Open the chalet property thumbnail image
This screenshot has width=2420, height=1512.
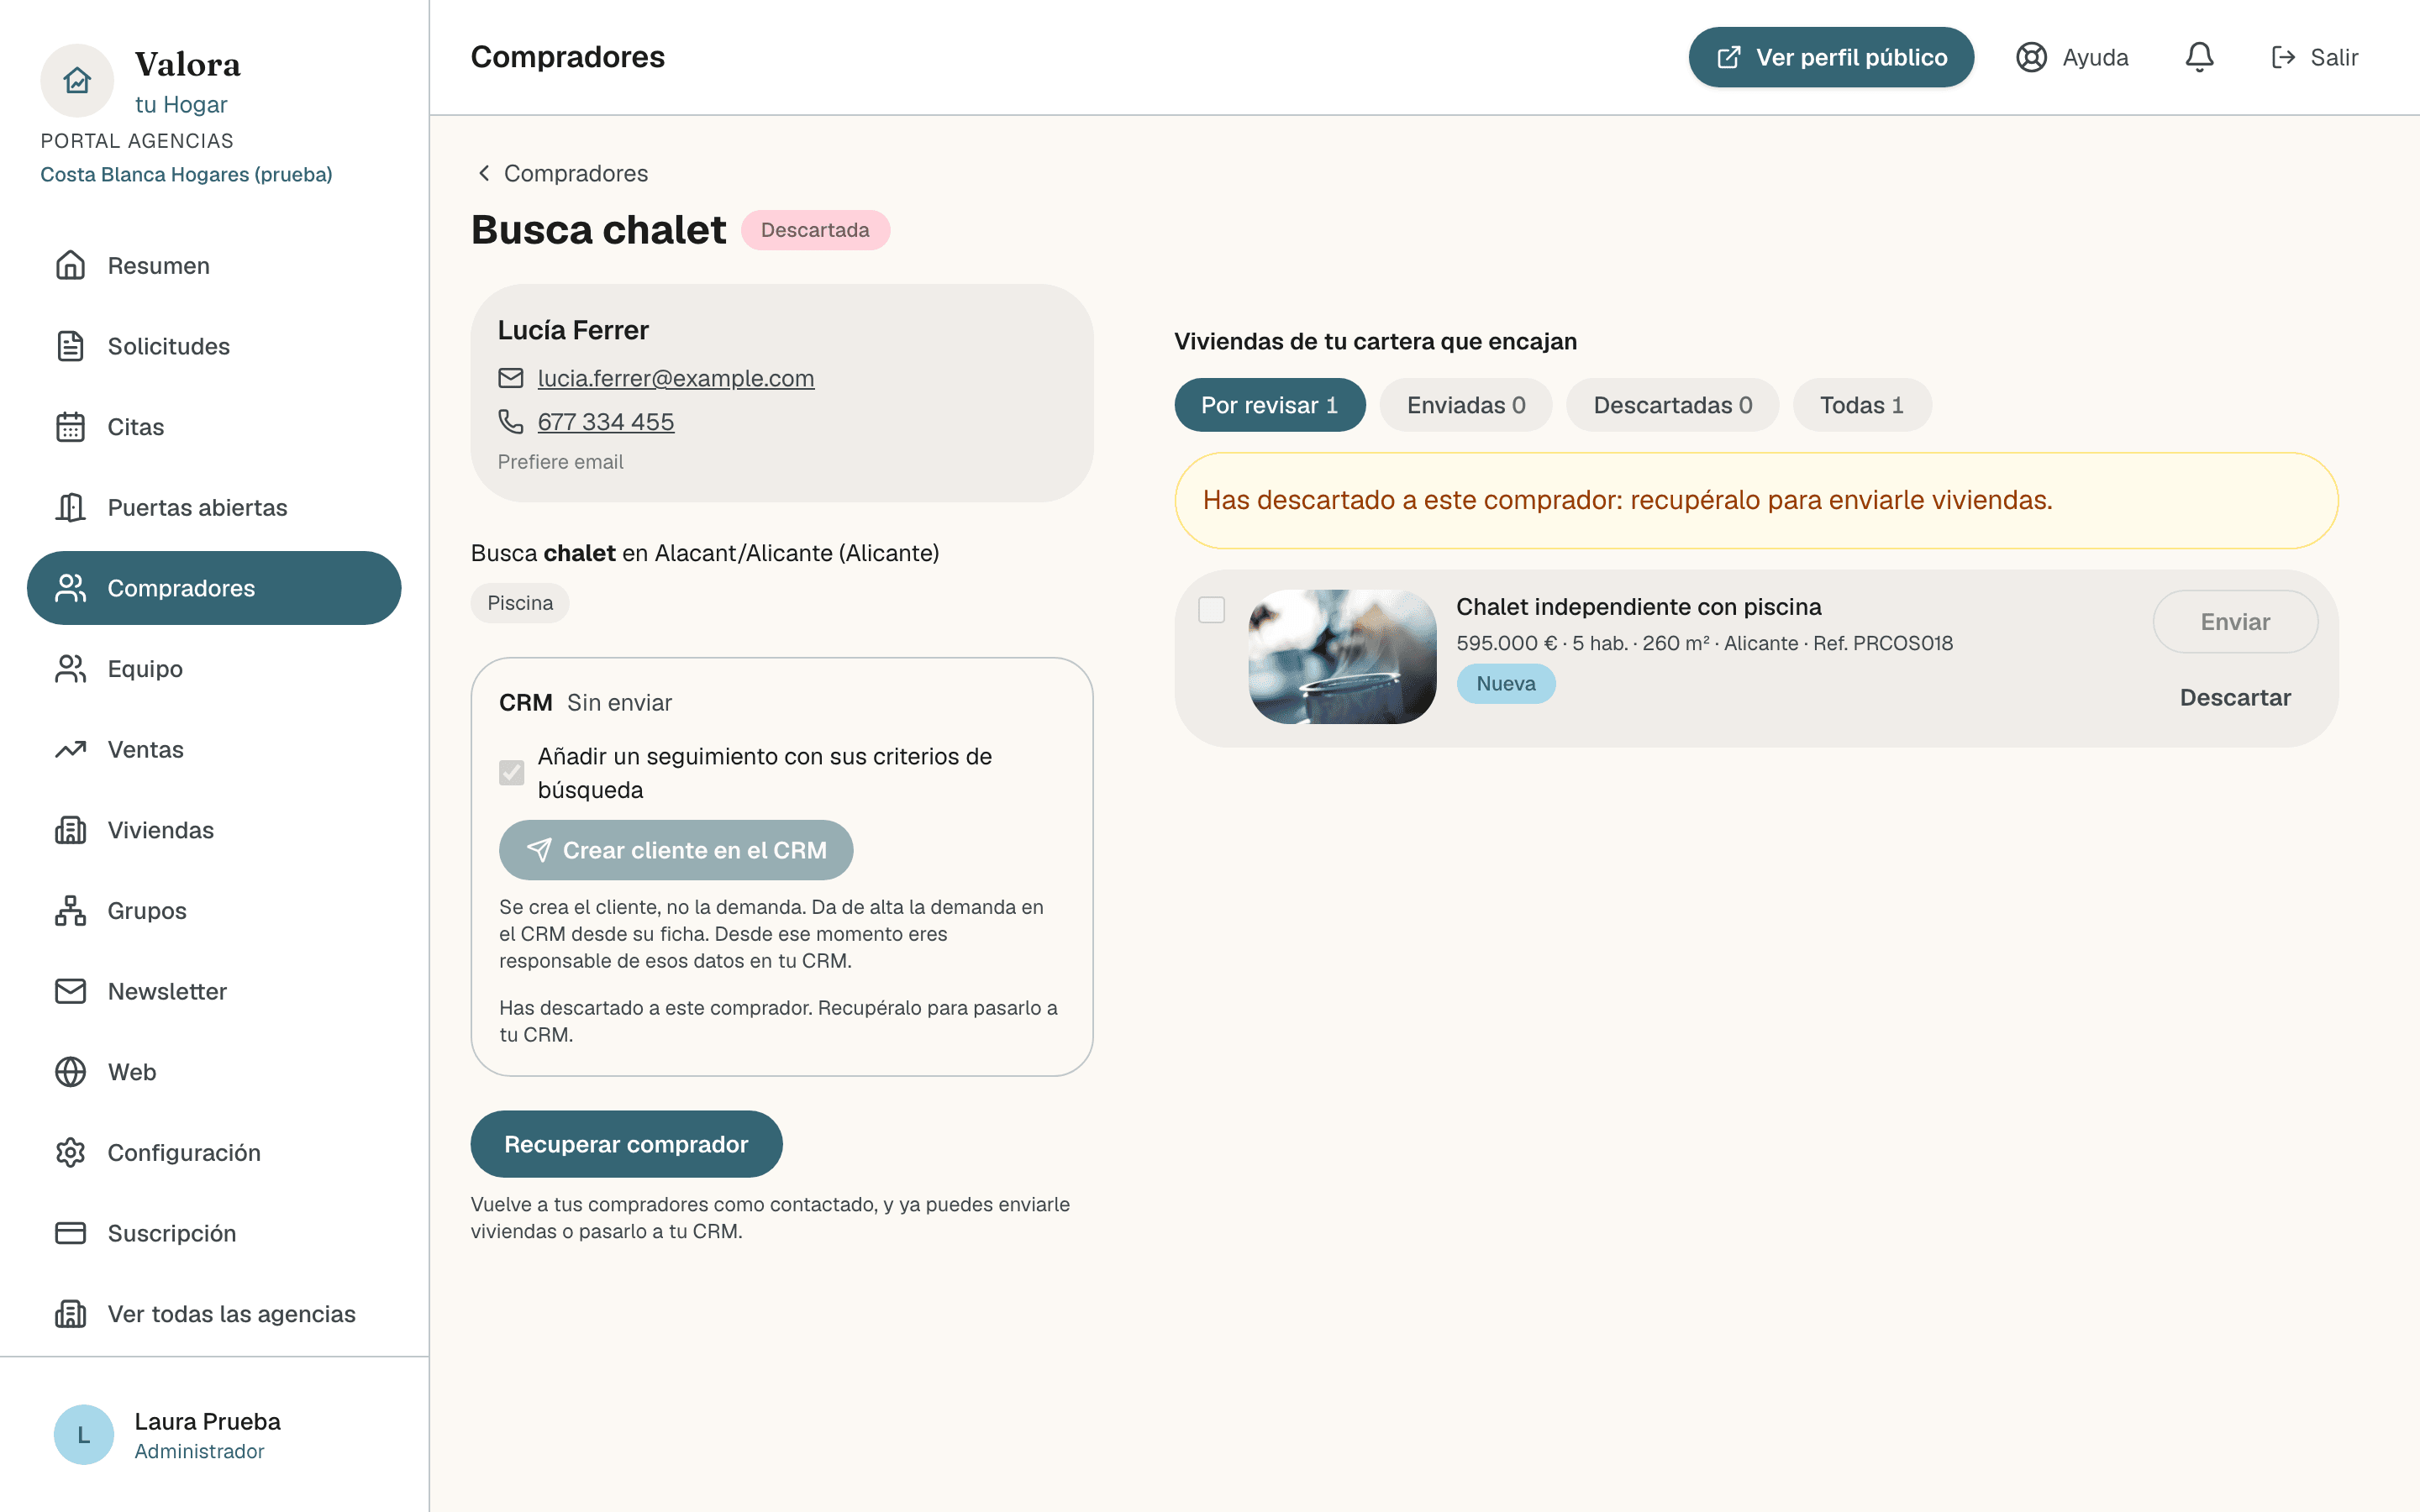[1342, 657]
